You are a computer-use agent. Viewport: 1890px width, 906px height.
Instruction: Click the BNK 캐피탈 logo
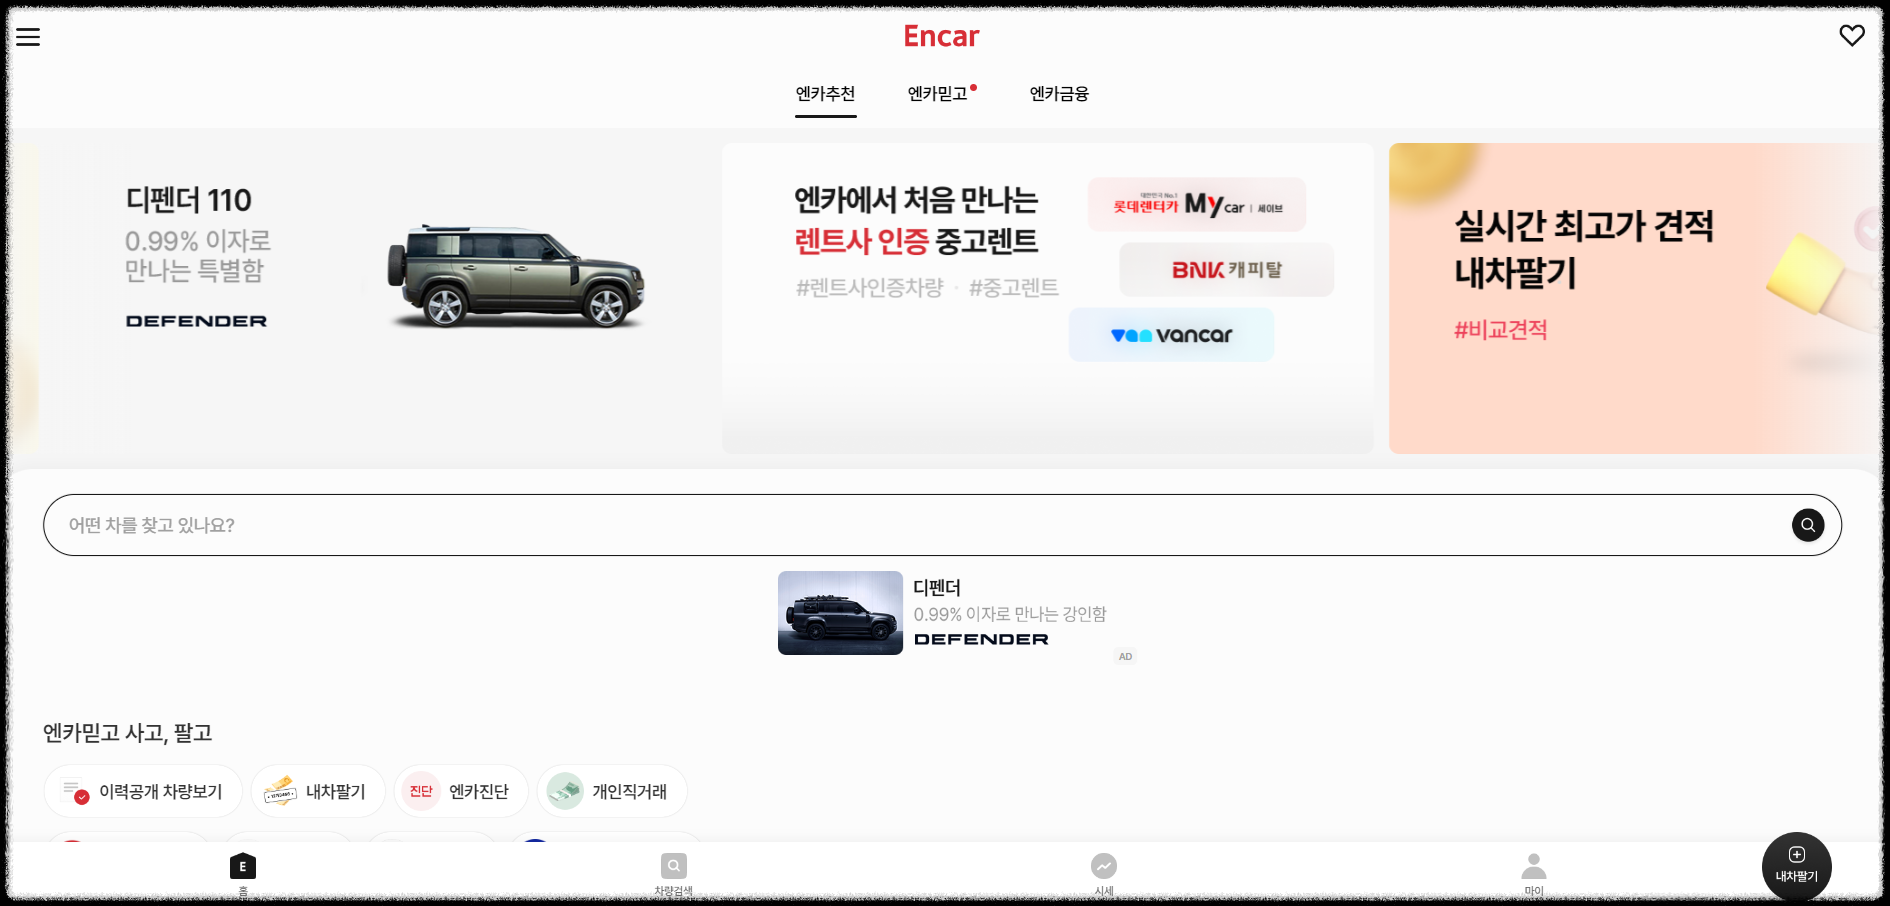(x=1226, y=270)
